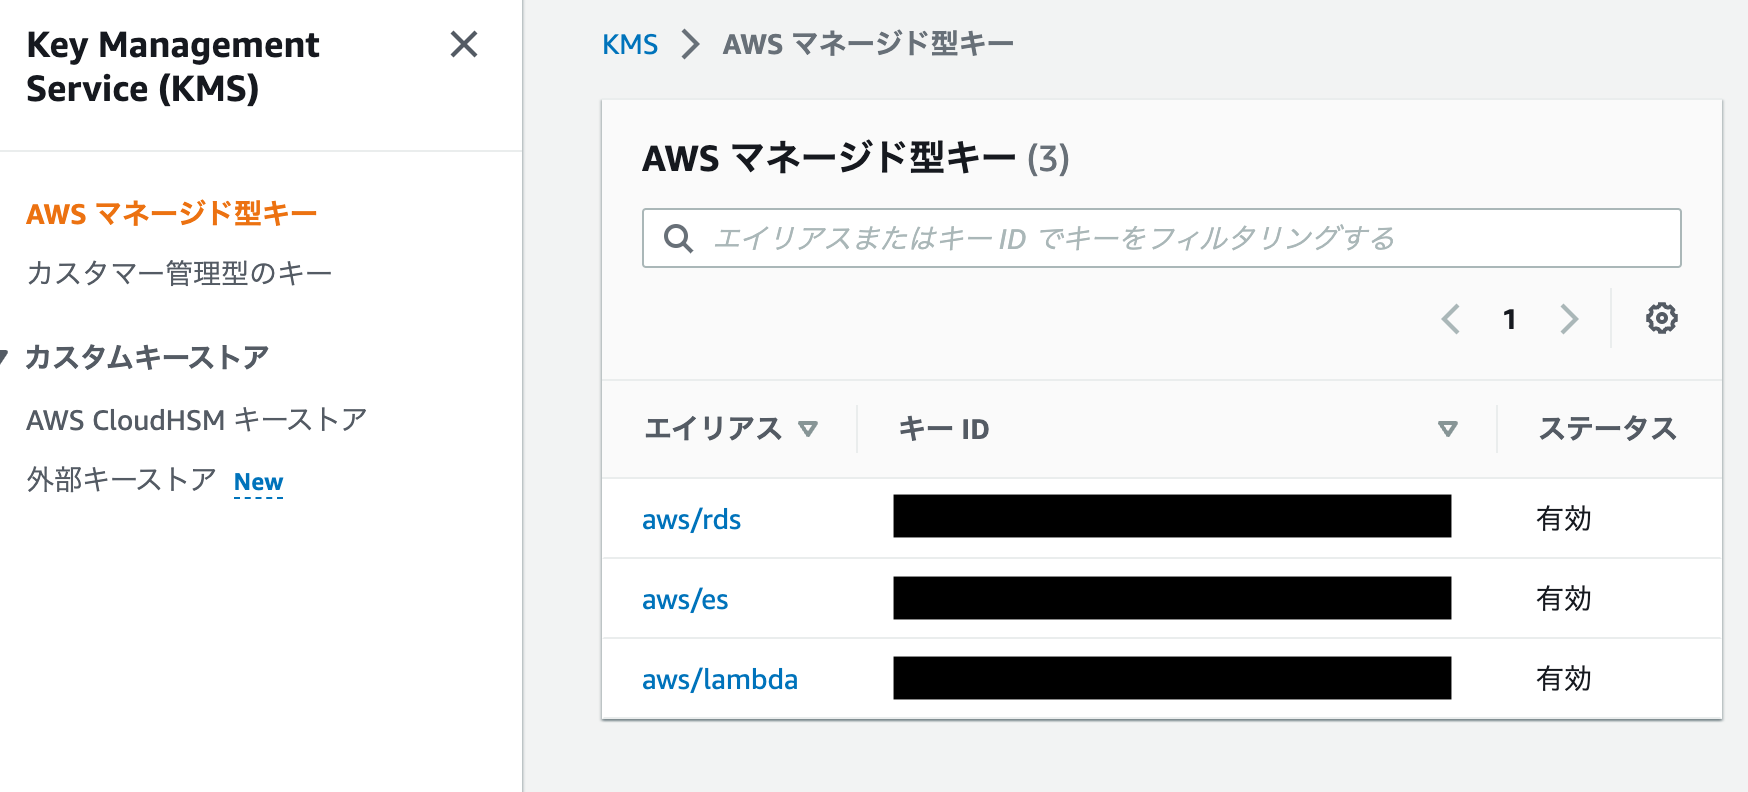Click the previous page left arrow
Screen dimensions: 1748x792
point(1451,318)
